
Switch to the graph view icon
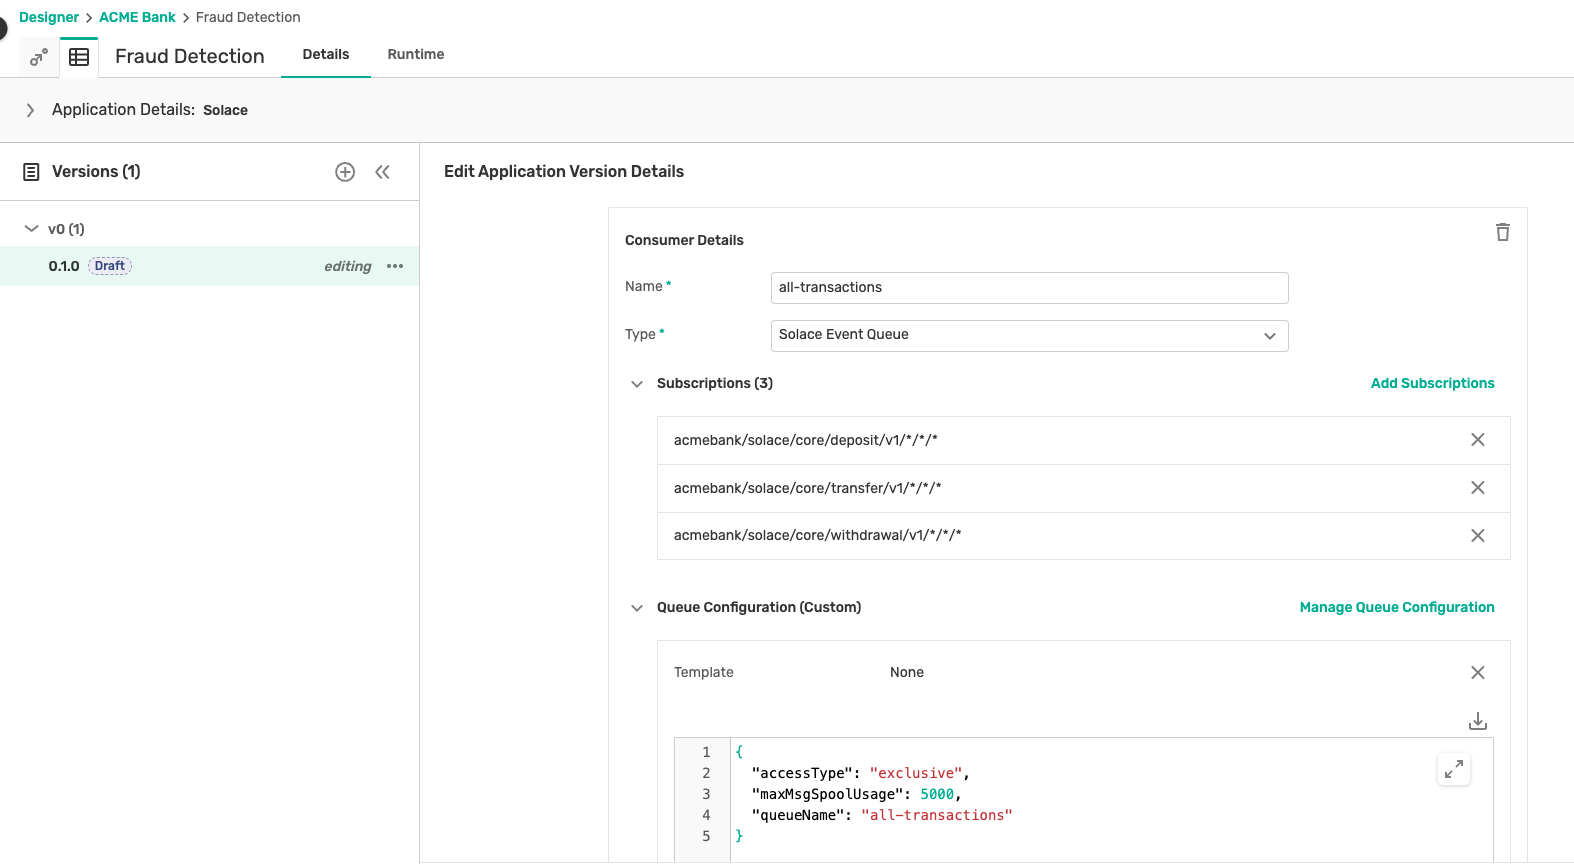pos(39,58)
